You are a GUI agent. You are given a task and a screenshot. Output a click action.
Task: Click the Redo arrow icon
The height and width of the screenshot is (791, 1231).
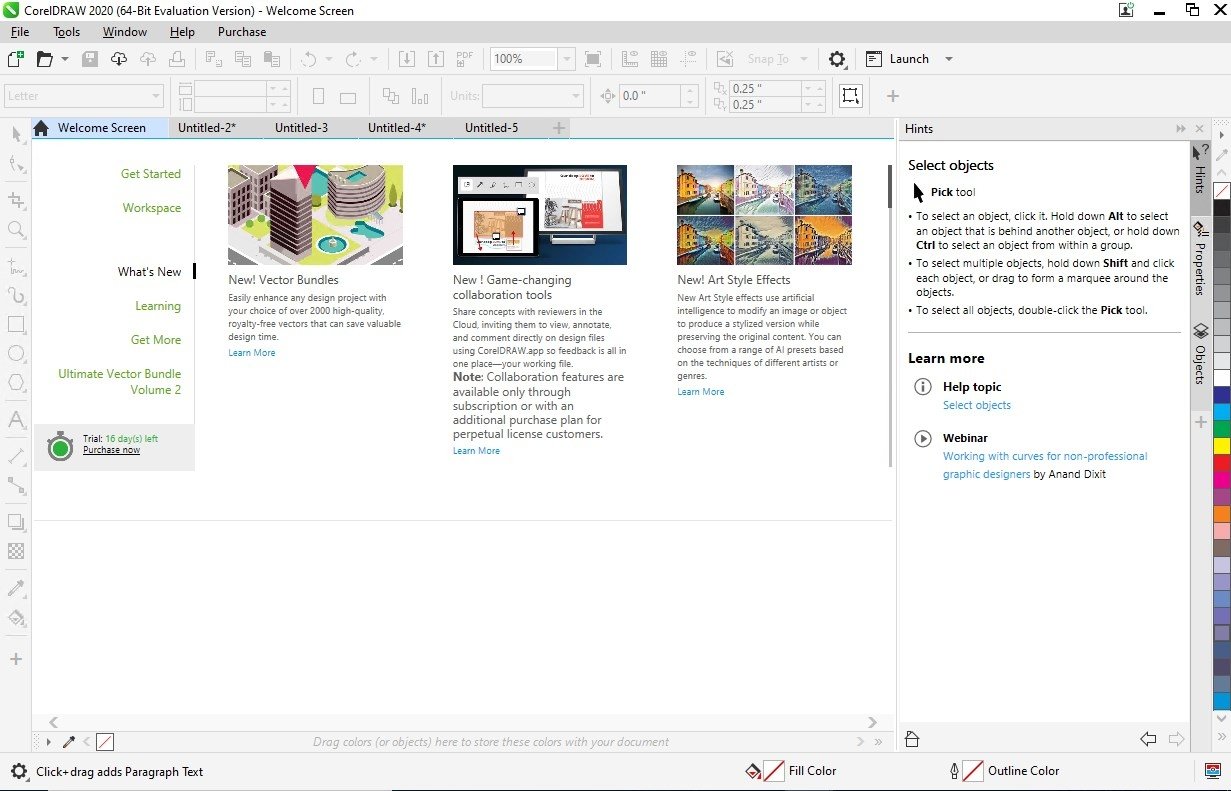click(353, 59)
